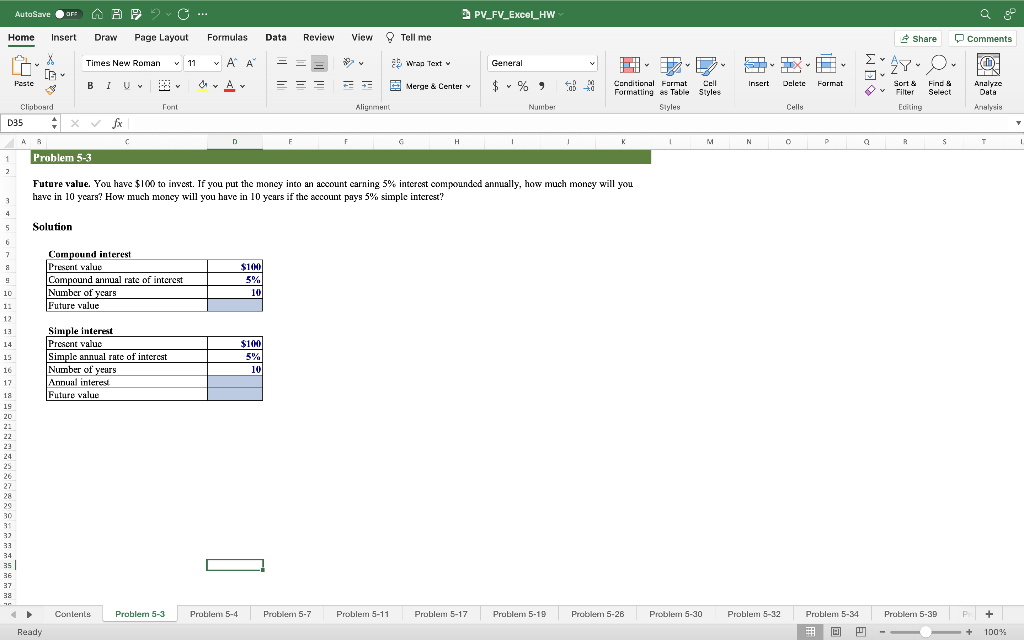Screen dimensions: 1024x640
Task: Open the font name combo box
Action: pyautogui.click(x=133, y=63)
